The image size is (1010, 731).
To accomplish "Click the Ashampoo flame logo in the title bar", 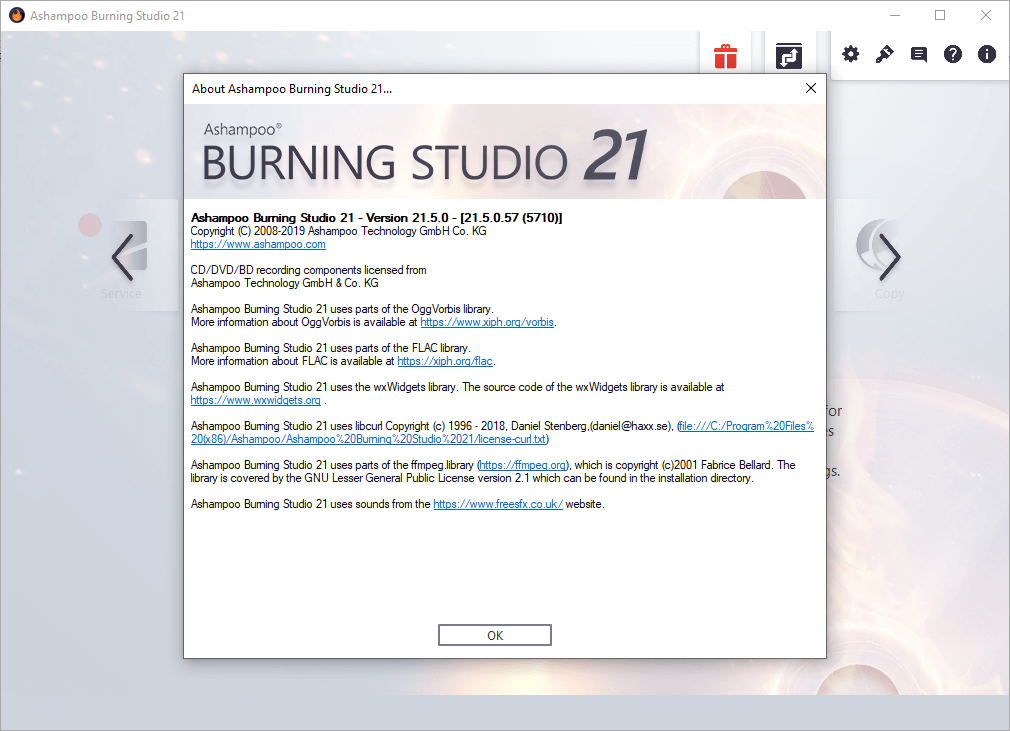I will click(16, 15).
